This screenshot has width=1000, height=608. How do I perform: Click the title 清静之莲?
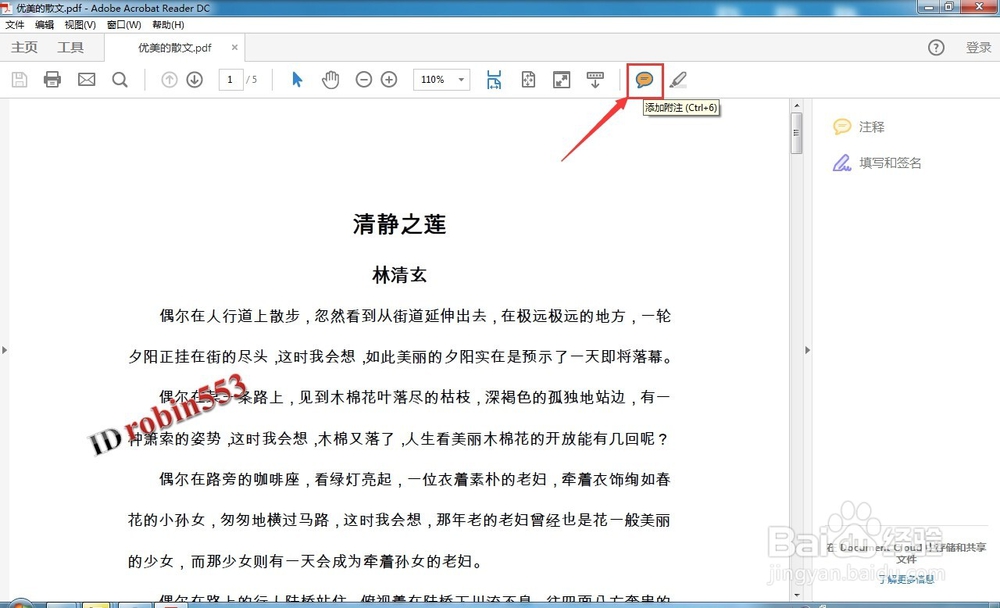399,224
